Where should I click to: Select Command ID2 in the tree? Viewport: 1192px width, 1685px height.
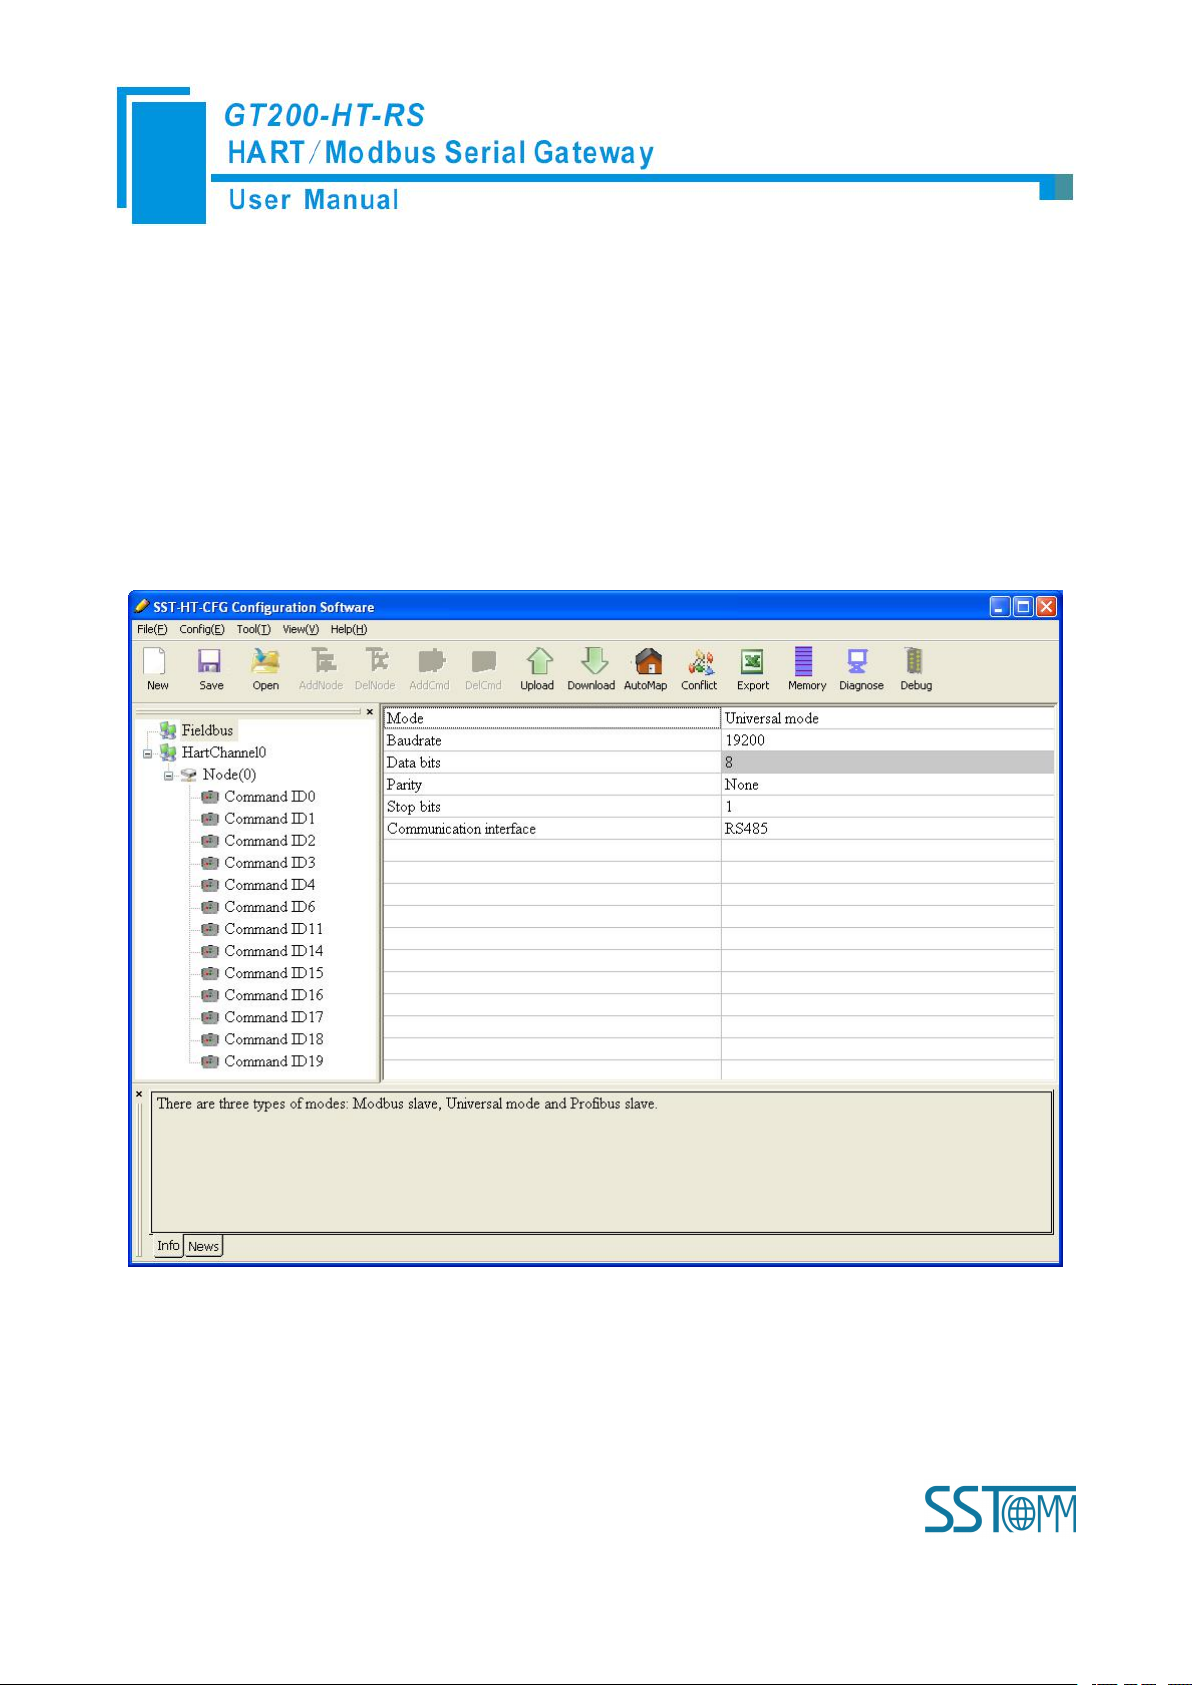(x=269, y=841)
